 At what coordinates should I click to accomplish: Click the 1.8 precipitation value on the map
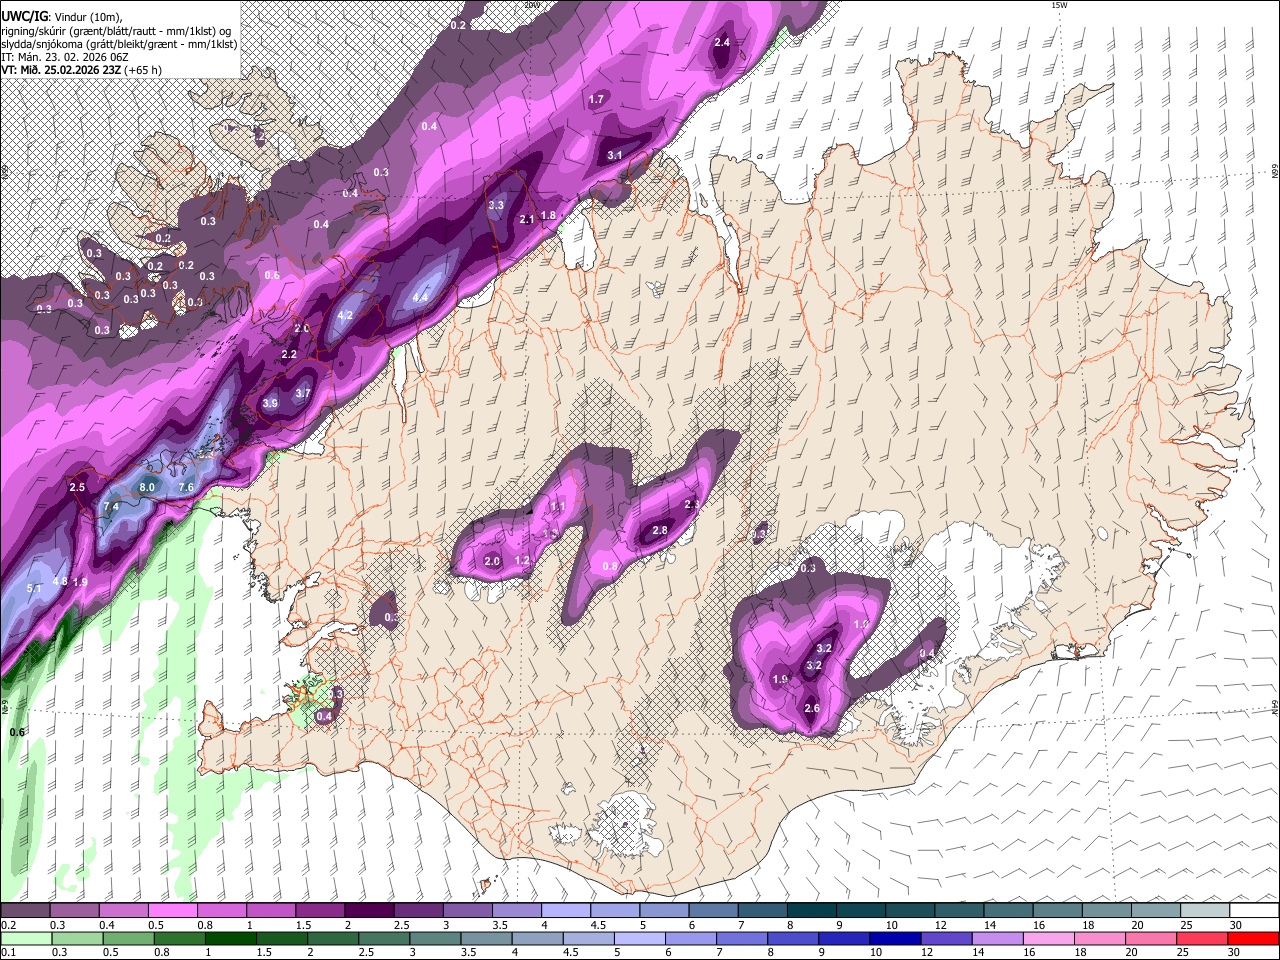click(548, 215)
